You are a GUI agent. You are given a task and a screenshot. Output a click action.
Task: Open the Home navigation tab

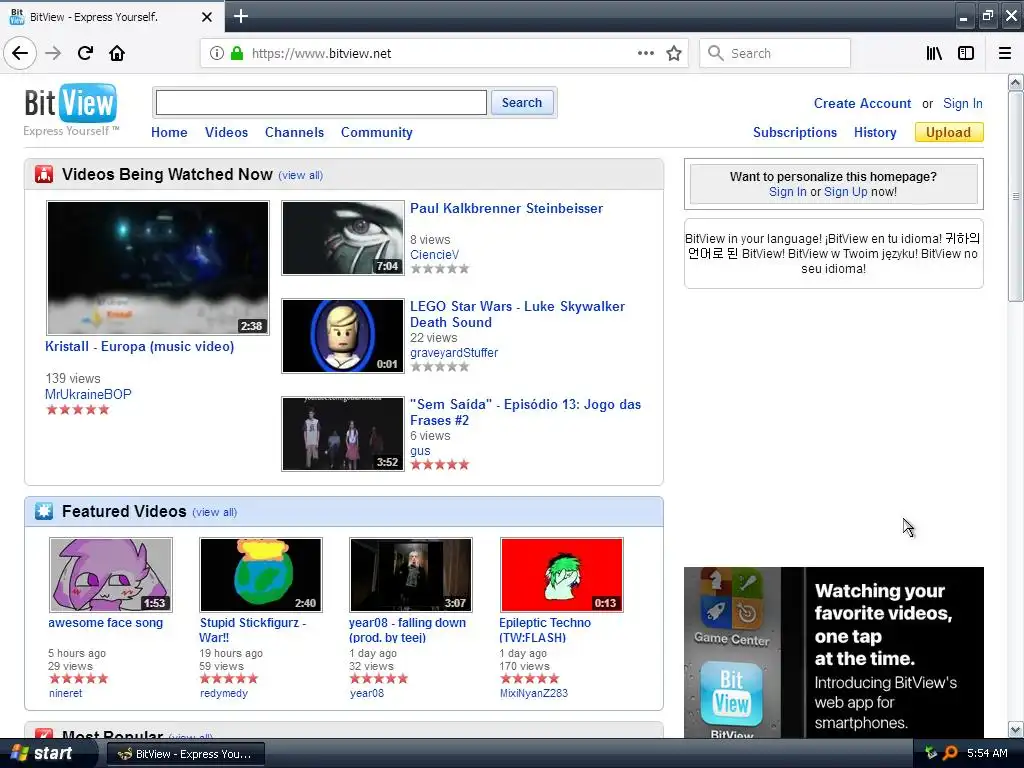point(169,132)
